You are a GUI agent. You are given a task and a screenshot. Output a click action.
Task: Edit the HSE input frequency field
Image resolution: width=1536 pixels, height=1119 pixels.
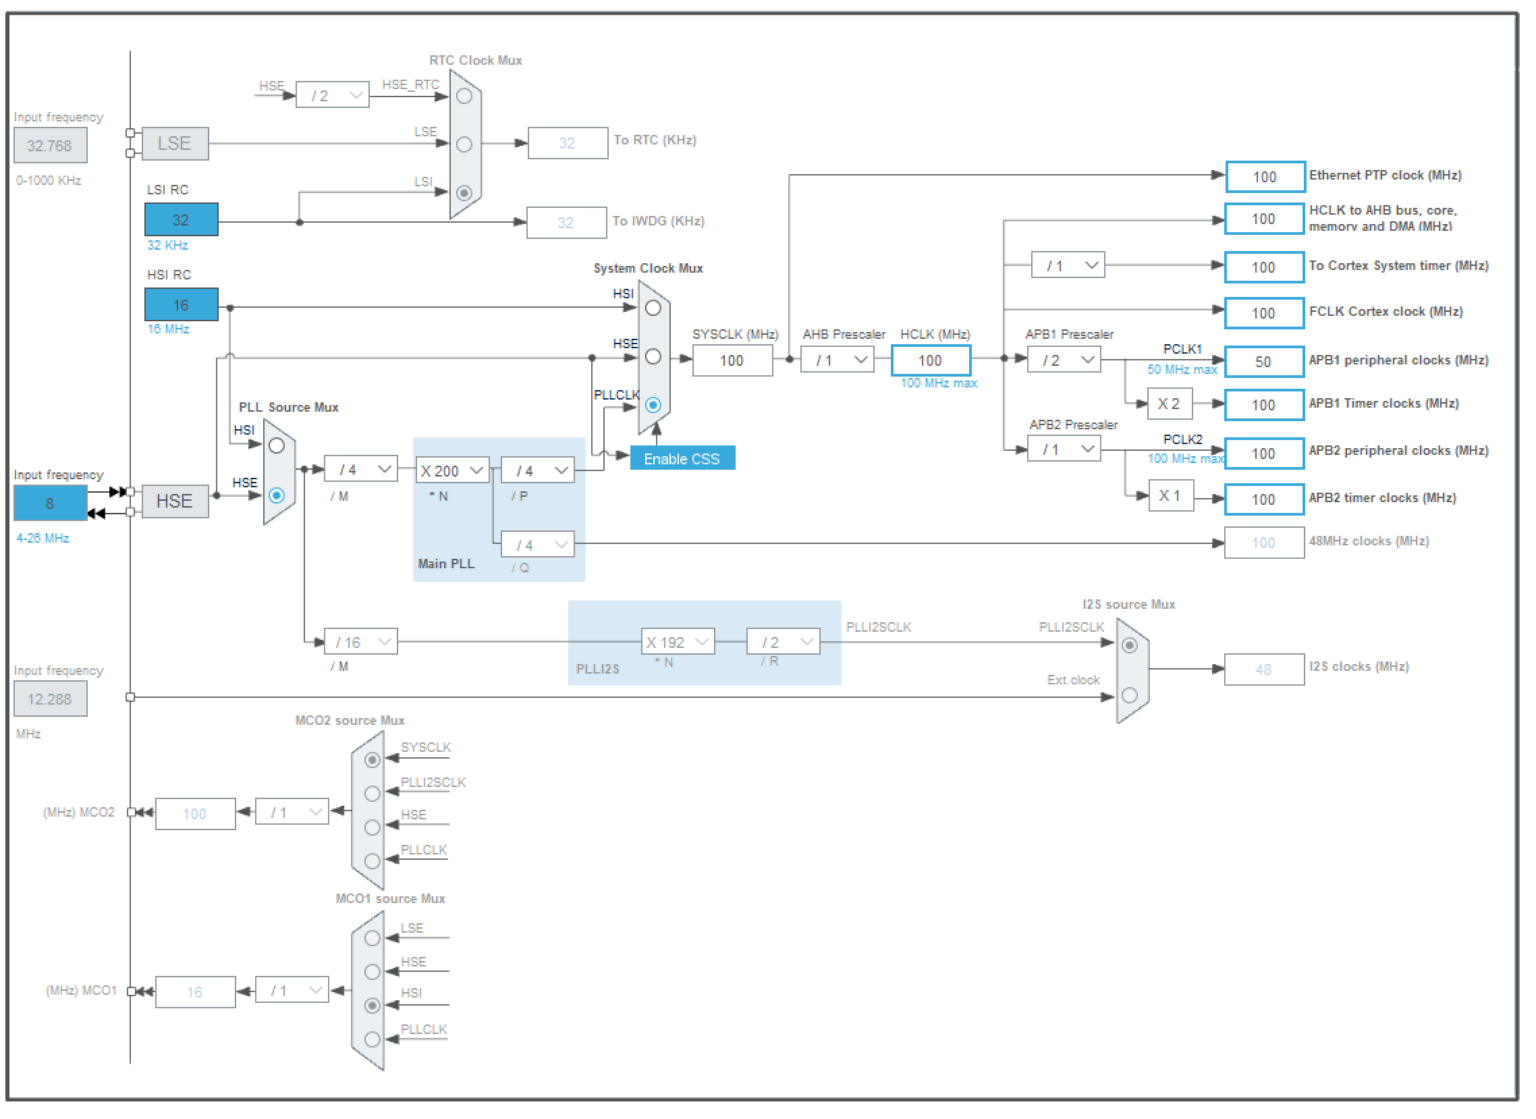pyautogui.click(x=50, y=505)
